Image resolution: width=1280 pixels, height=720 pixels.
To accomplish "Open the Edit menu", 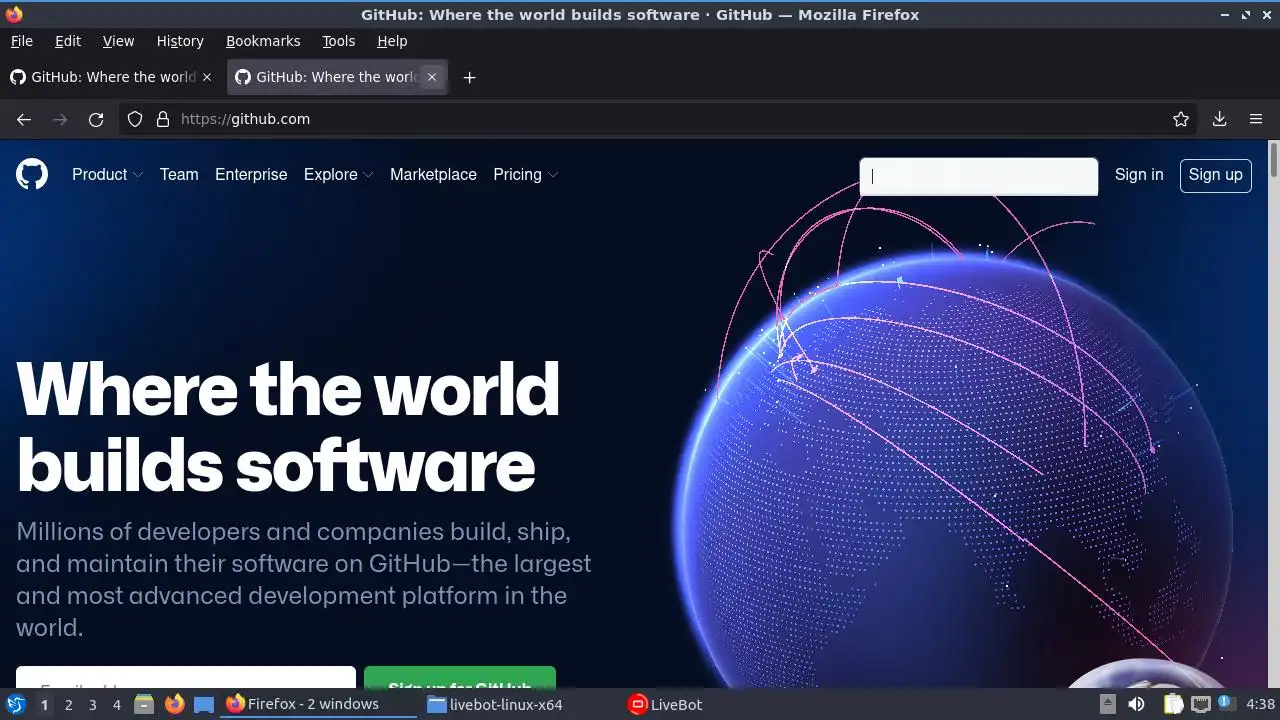I will point(68,41).
